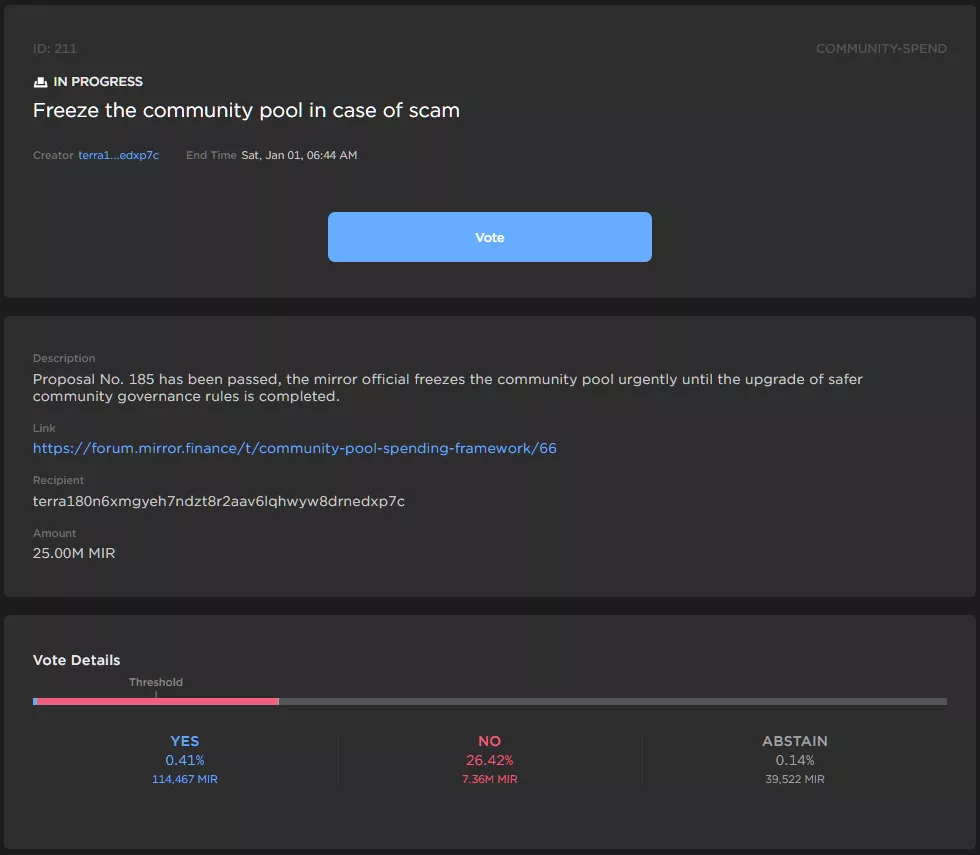Select the YES vote label
Viewport: 980px width, 855px height.
[x=184, y=741]
